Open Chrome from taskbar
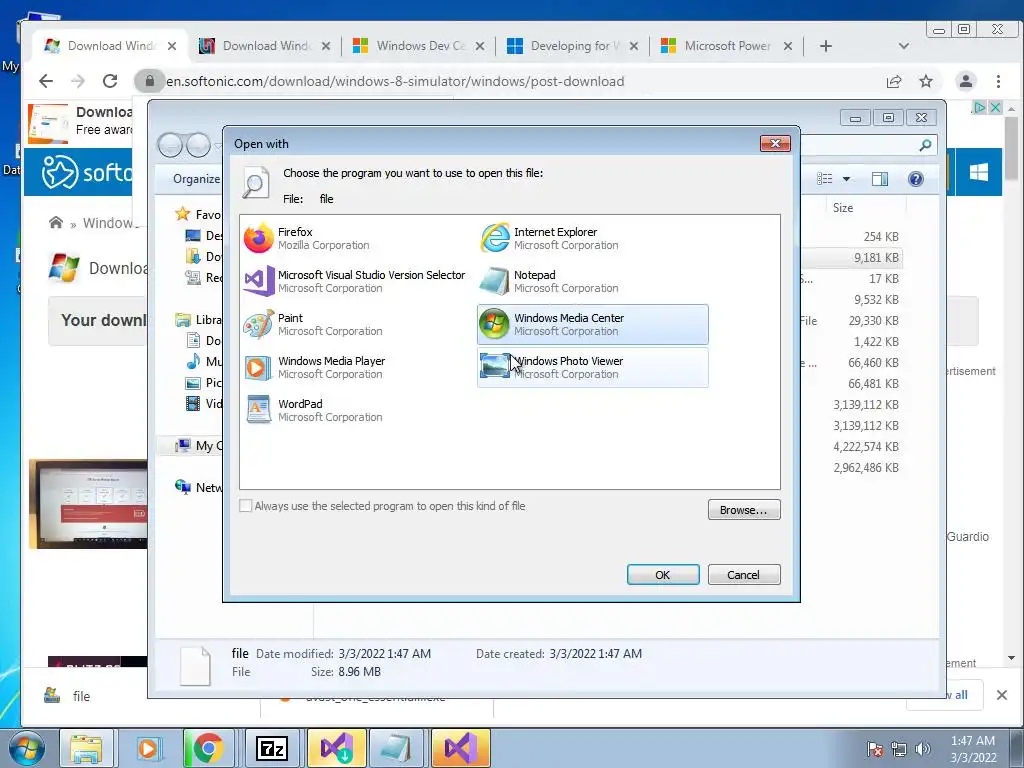 coord(208,748)
